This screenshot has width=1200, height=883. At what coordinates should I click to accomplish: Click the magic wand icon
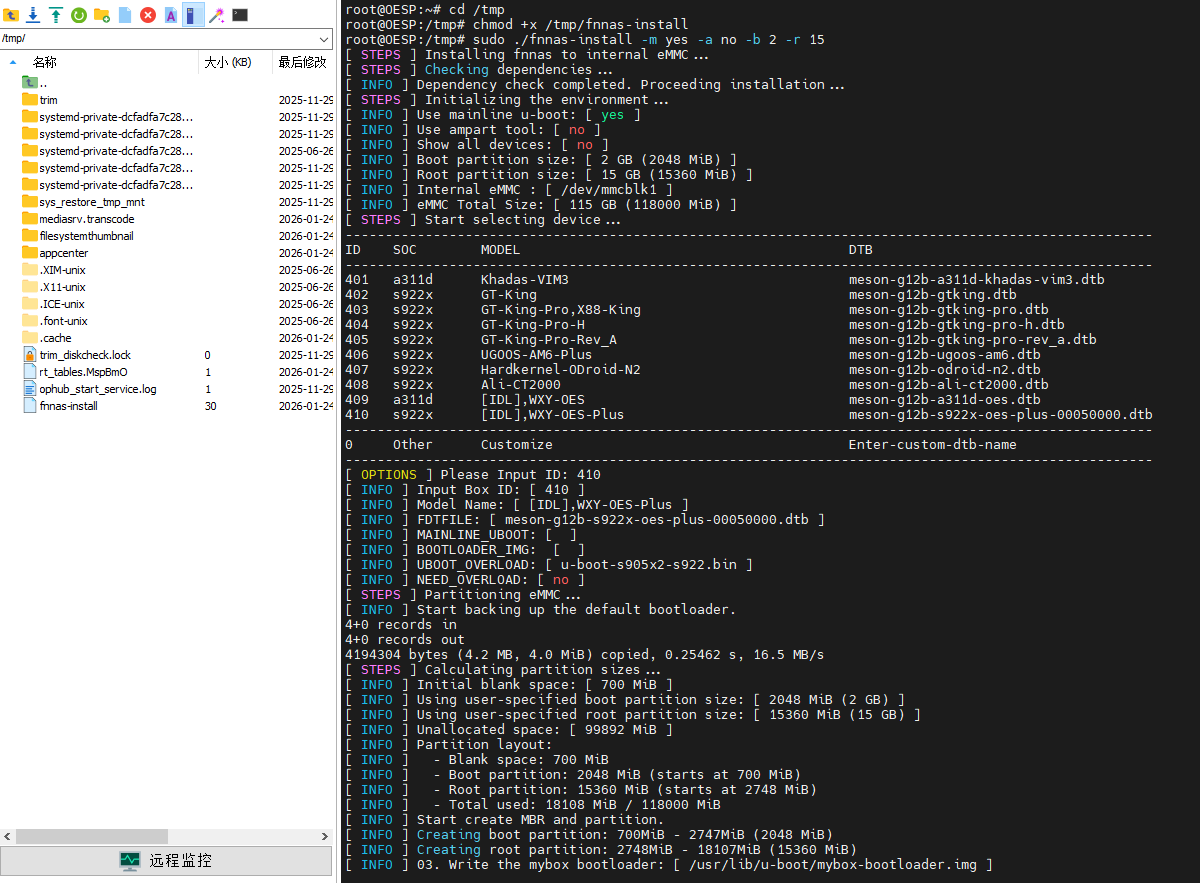pyautogui.click(x=216, y=14)
